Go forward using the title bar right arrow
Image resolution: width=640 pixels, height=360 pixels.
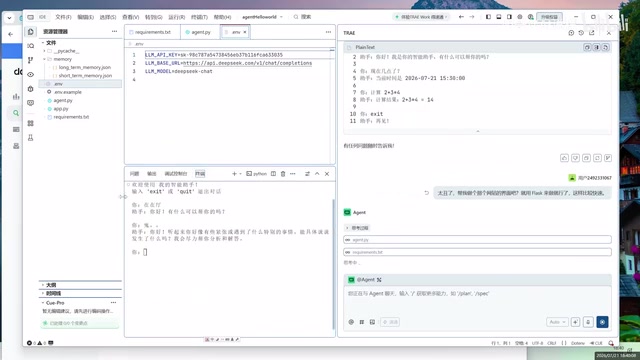coord(472,17)
